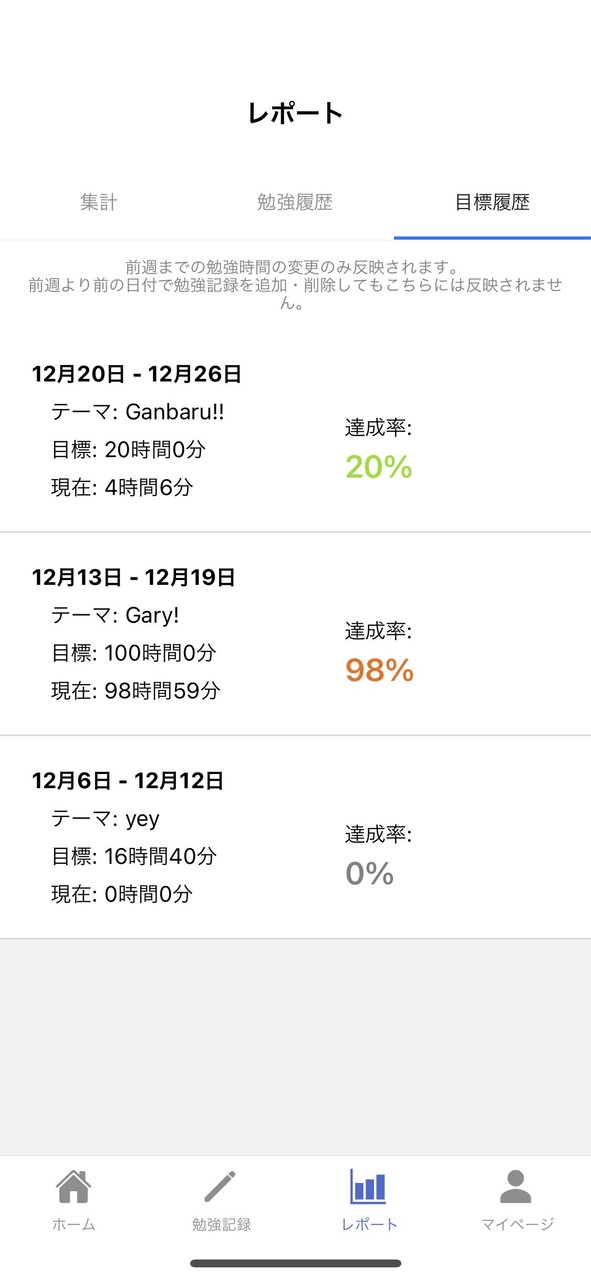Open the 勉強履歴 tab

(295, 201)
